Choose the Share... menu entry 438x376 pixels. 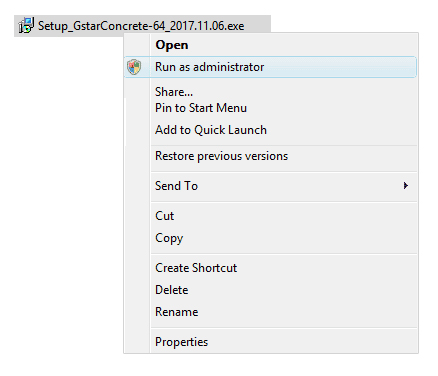[x=174, y=92]
